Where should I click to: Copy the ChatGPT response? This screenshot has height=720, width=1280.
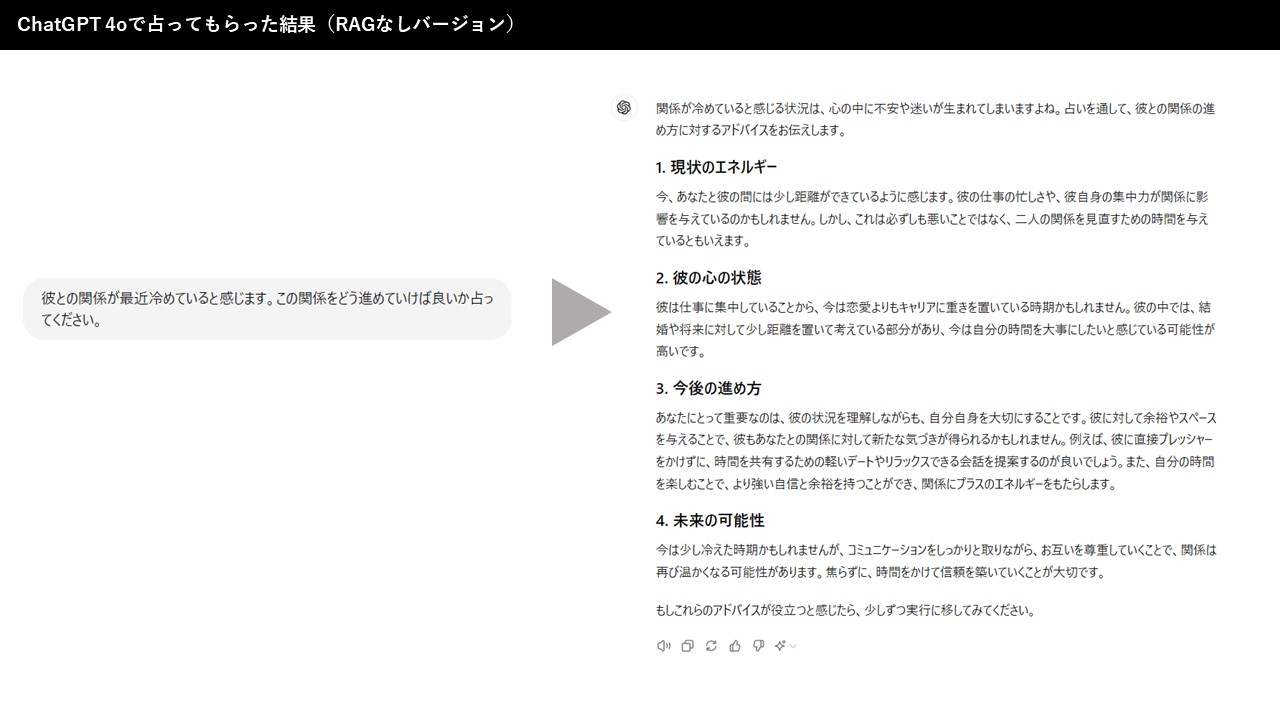click(687, 646)
